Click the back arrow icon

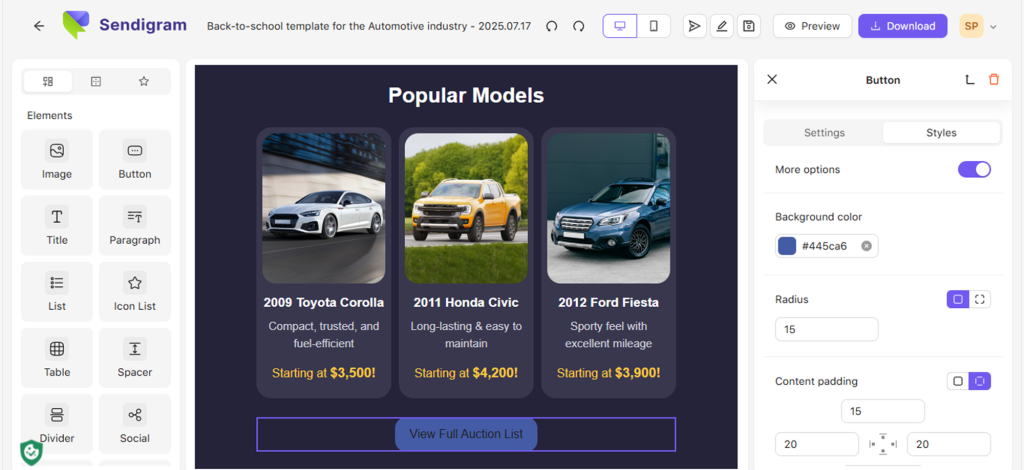click(39, 26)
